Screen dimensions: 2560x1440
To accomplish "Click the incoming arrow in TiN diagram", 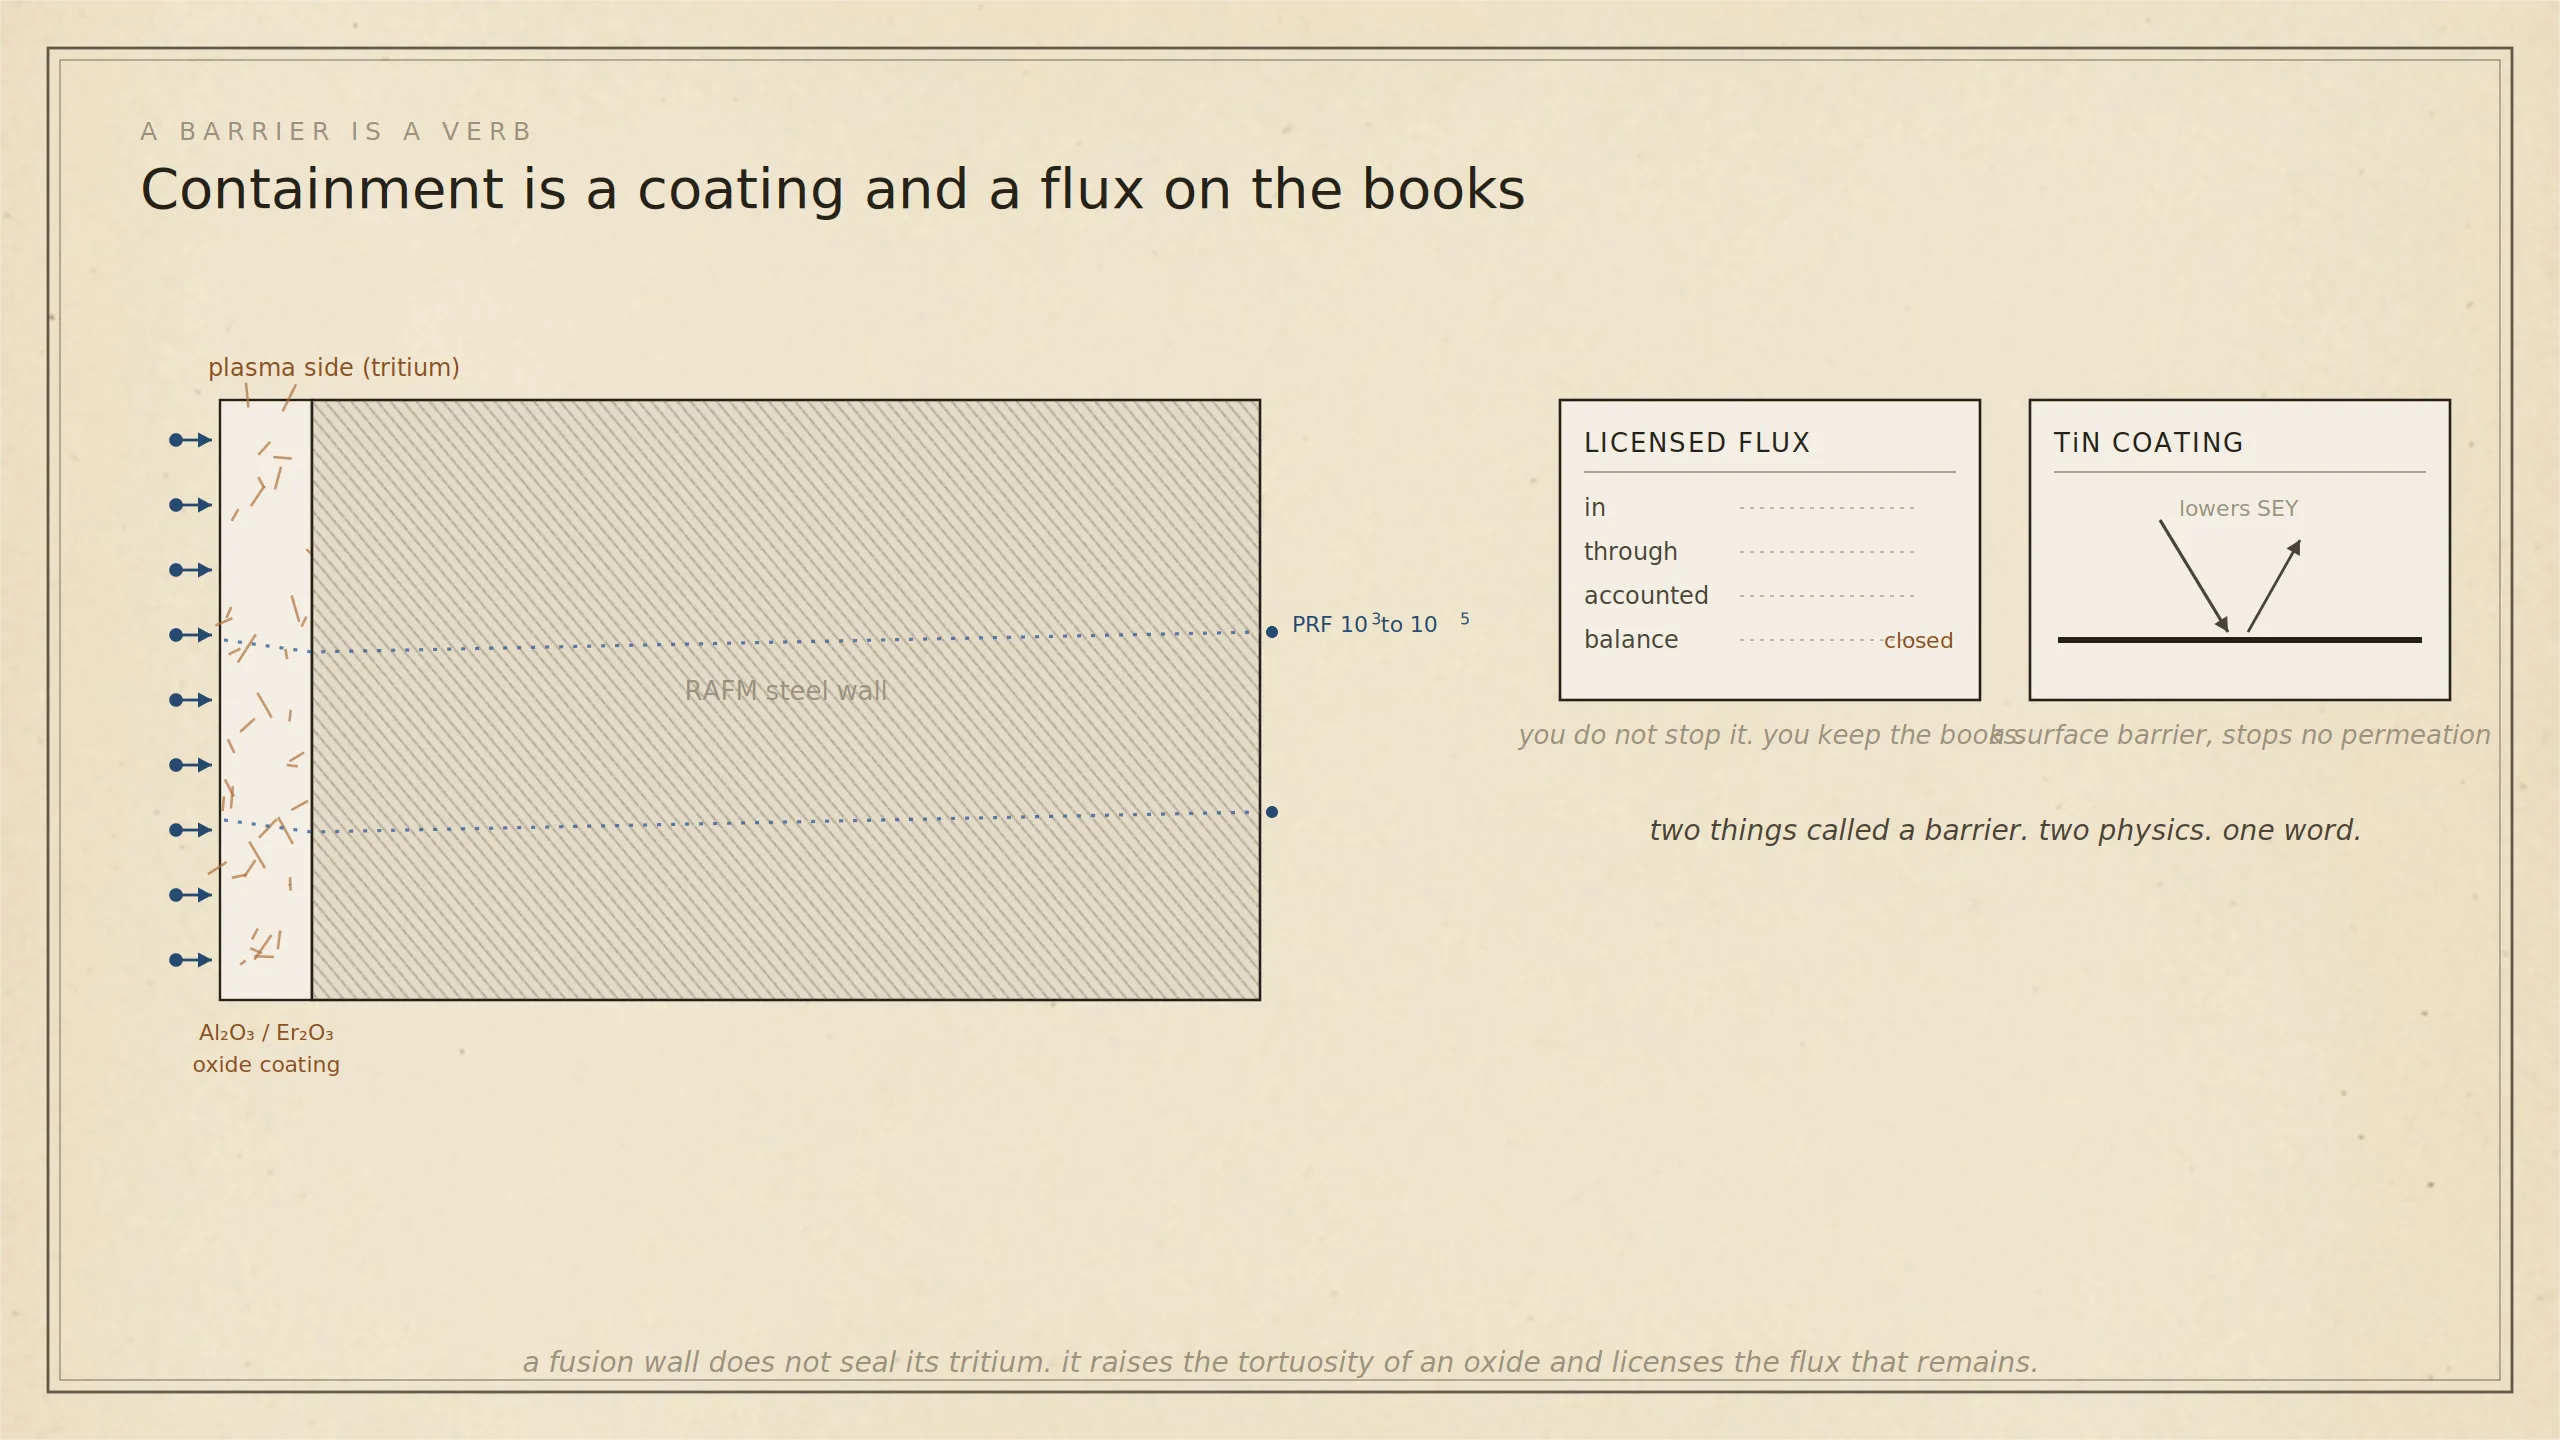I will (2194, 576).
